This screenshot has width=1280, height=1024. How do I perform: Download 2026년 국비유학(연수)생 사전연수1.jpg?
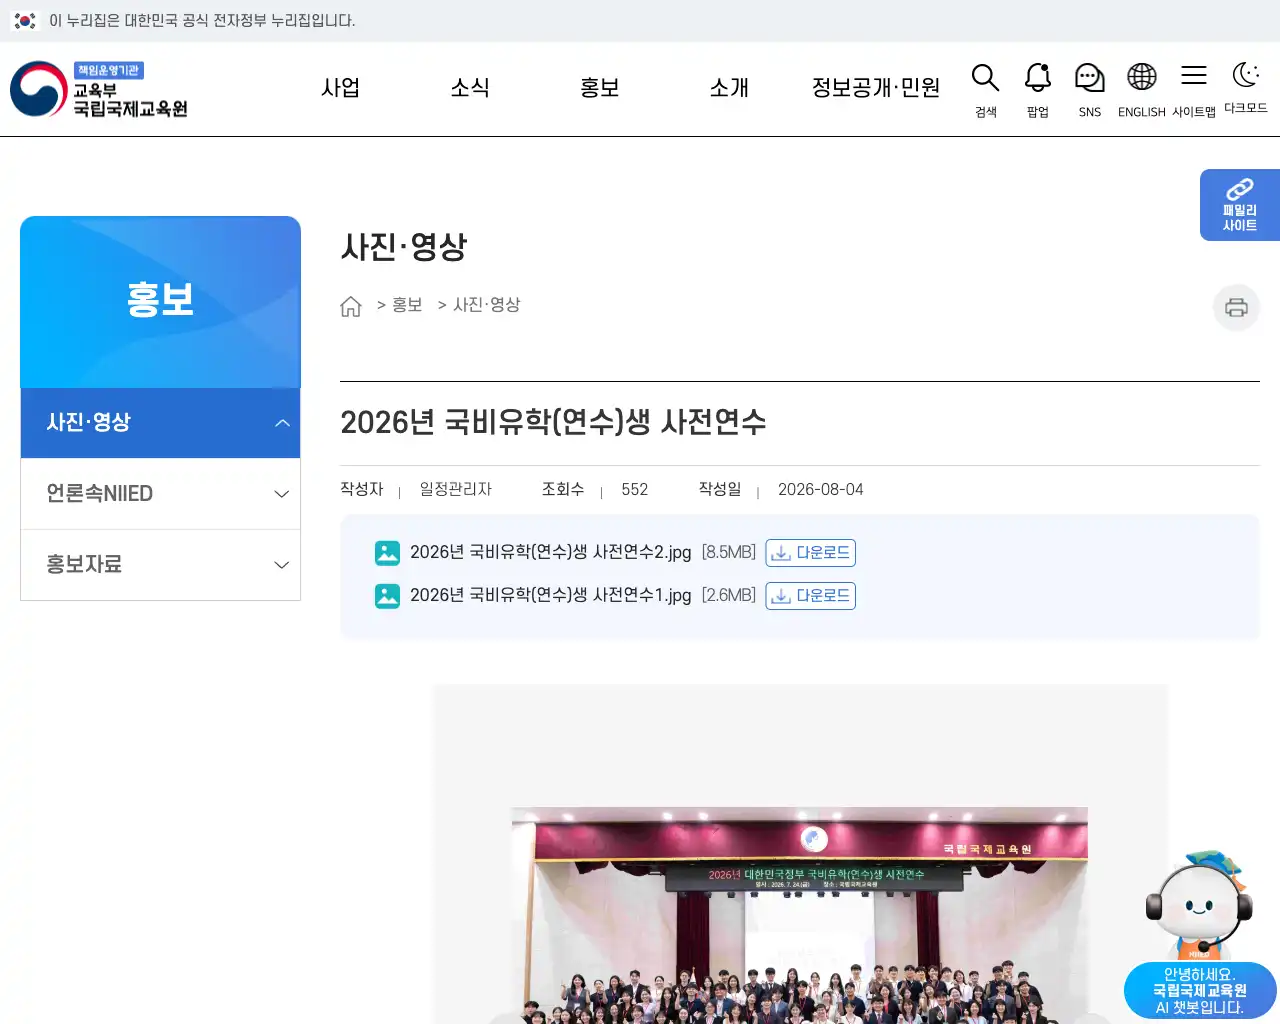click(x=811, y=596)
